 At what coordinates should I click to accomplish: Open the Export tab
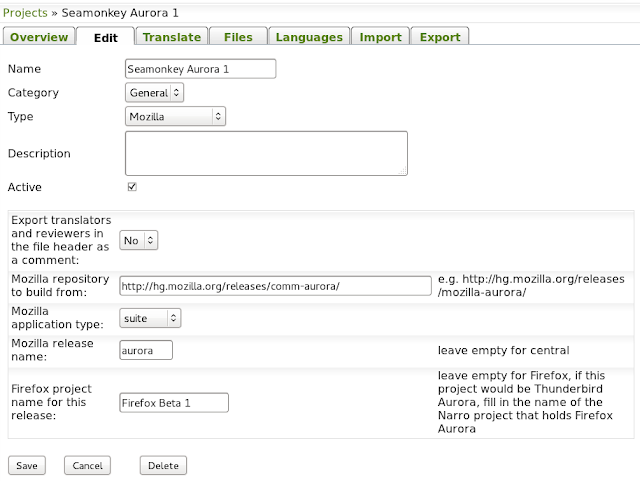click(440, 37)
